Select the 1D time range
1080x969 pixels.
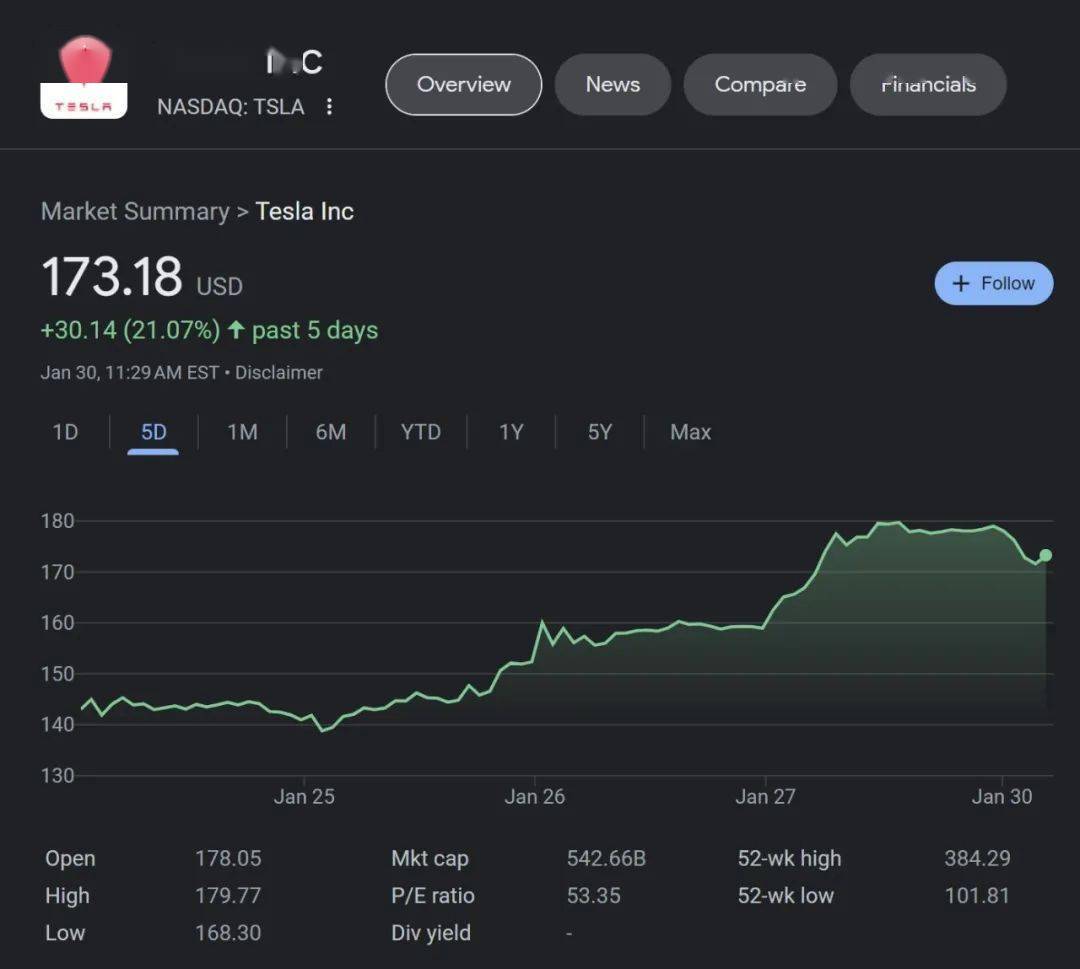65,432
